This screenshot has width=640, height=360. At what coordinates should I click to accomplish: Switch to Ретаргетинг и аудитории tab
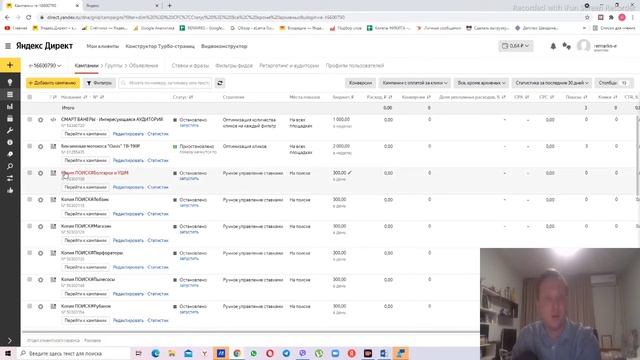pyautogui.click(x=289, y=65)
